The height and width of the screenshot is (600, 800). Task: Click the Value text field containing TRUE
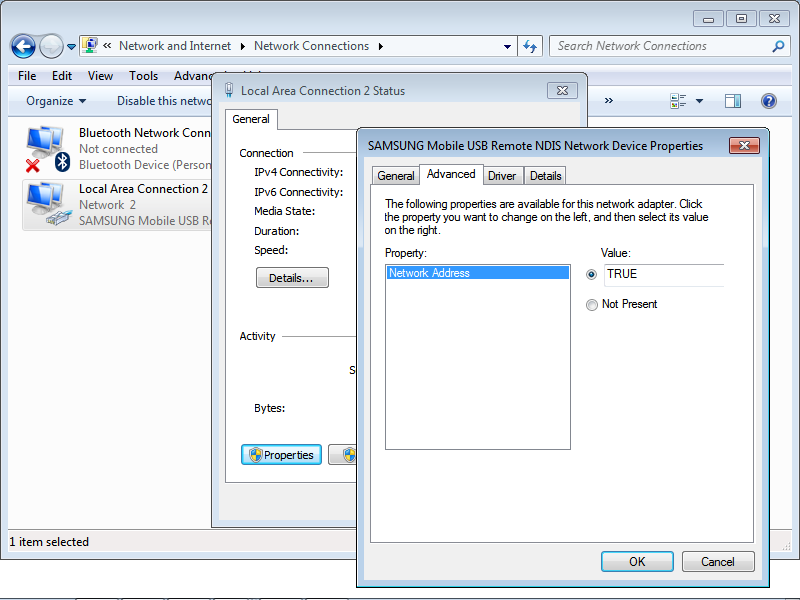[664, 275]
